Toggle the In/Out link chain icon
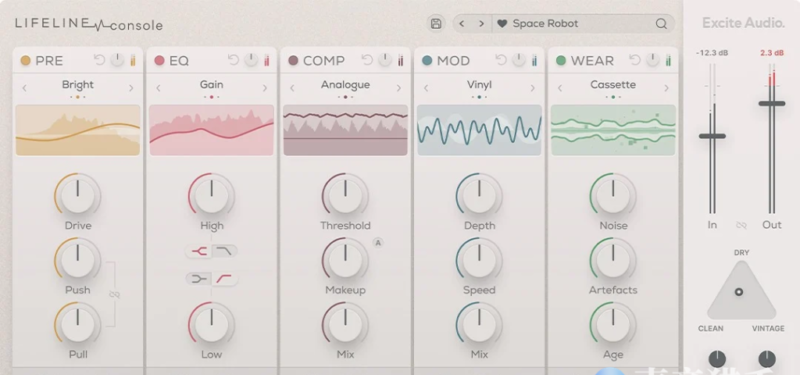 coord(741,225)
